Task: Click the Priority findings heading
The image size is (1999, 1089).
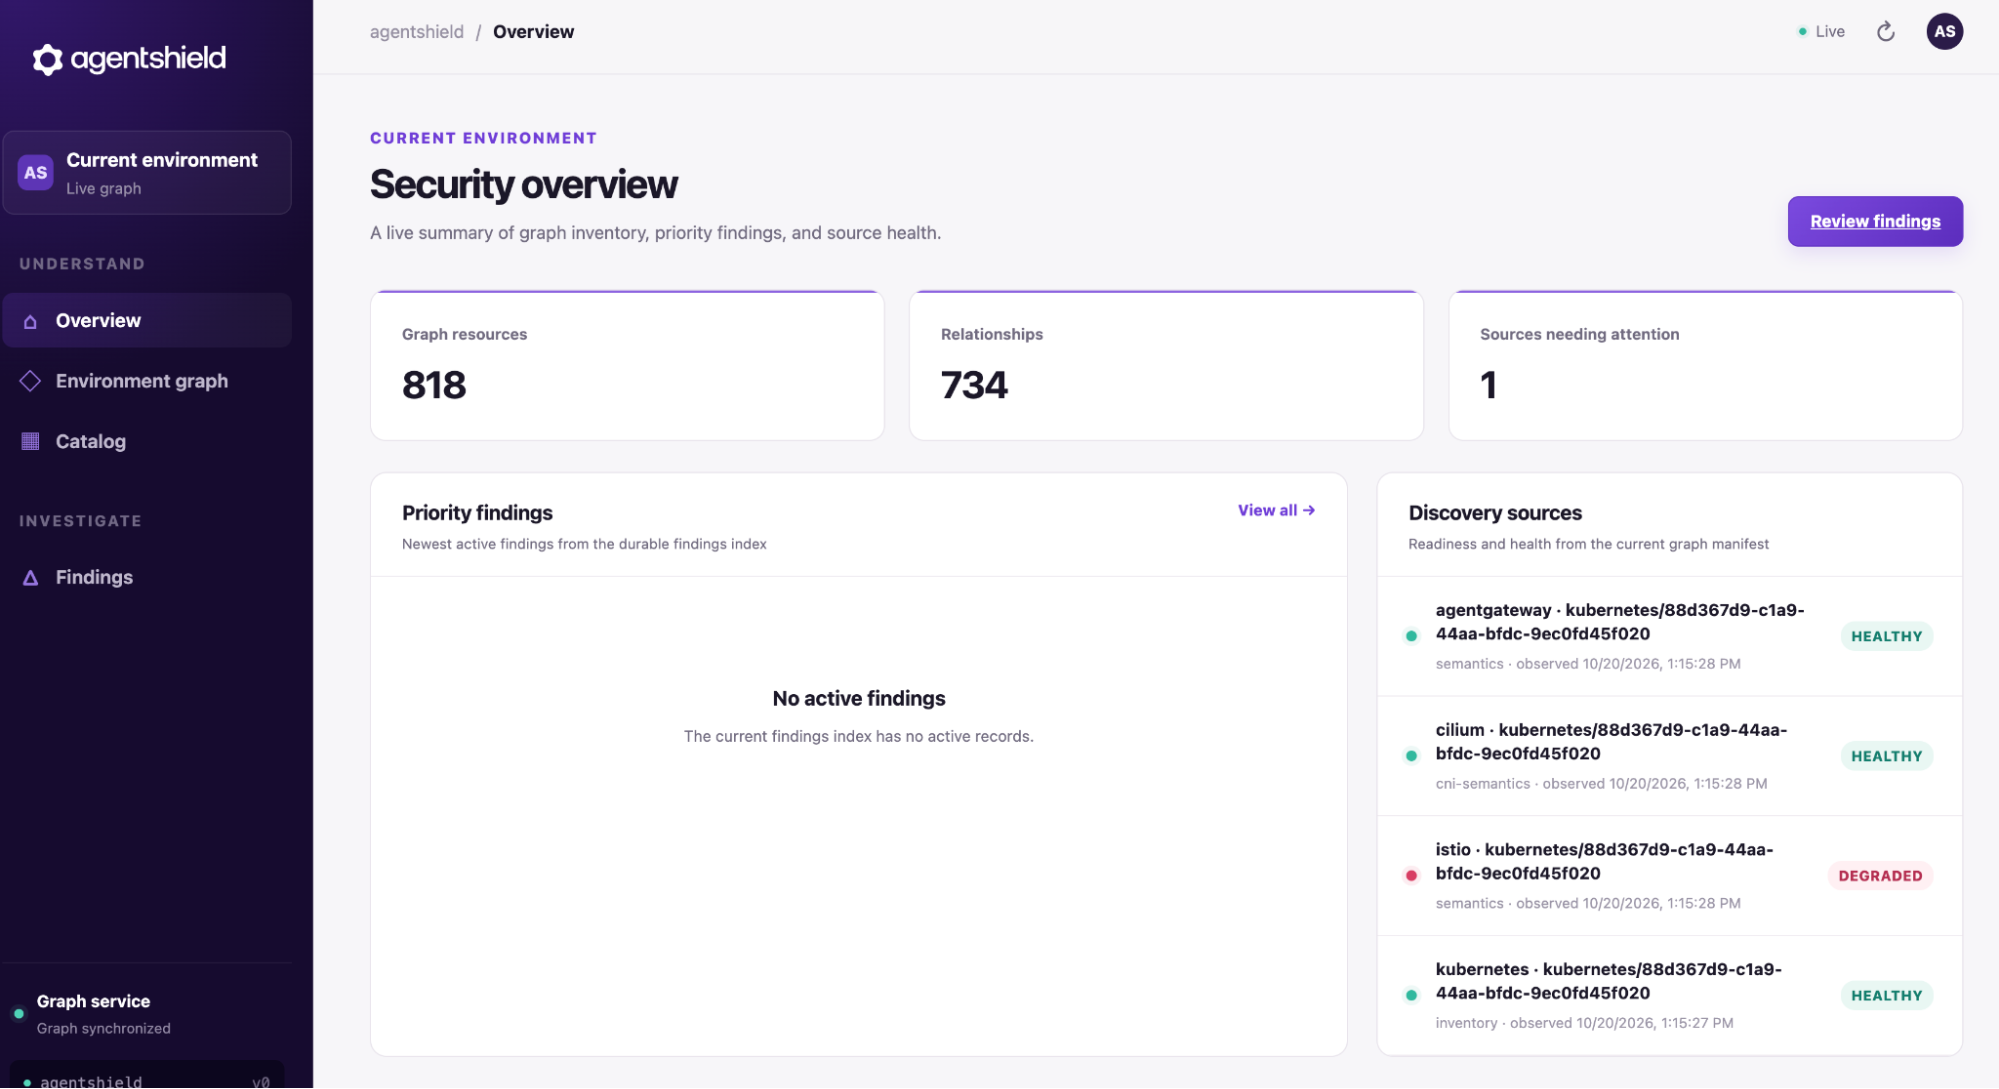Action: coord(477,513)
